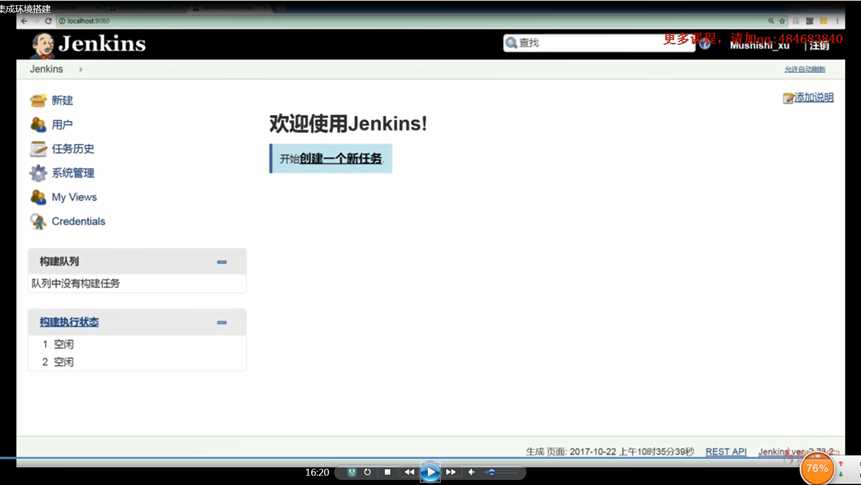861x485 pixels.
Task: Click the video seek progress bar
Action: click(x=430, y=458)
